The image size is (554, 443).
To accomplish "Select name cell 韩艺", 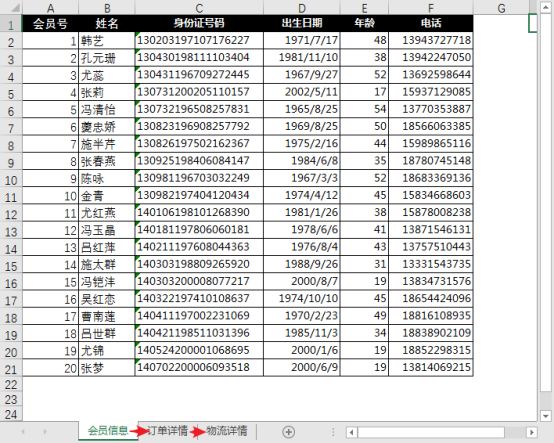I will (x=106, y=41).
